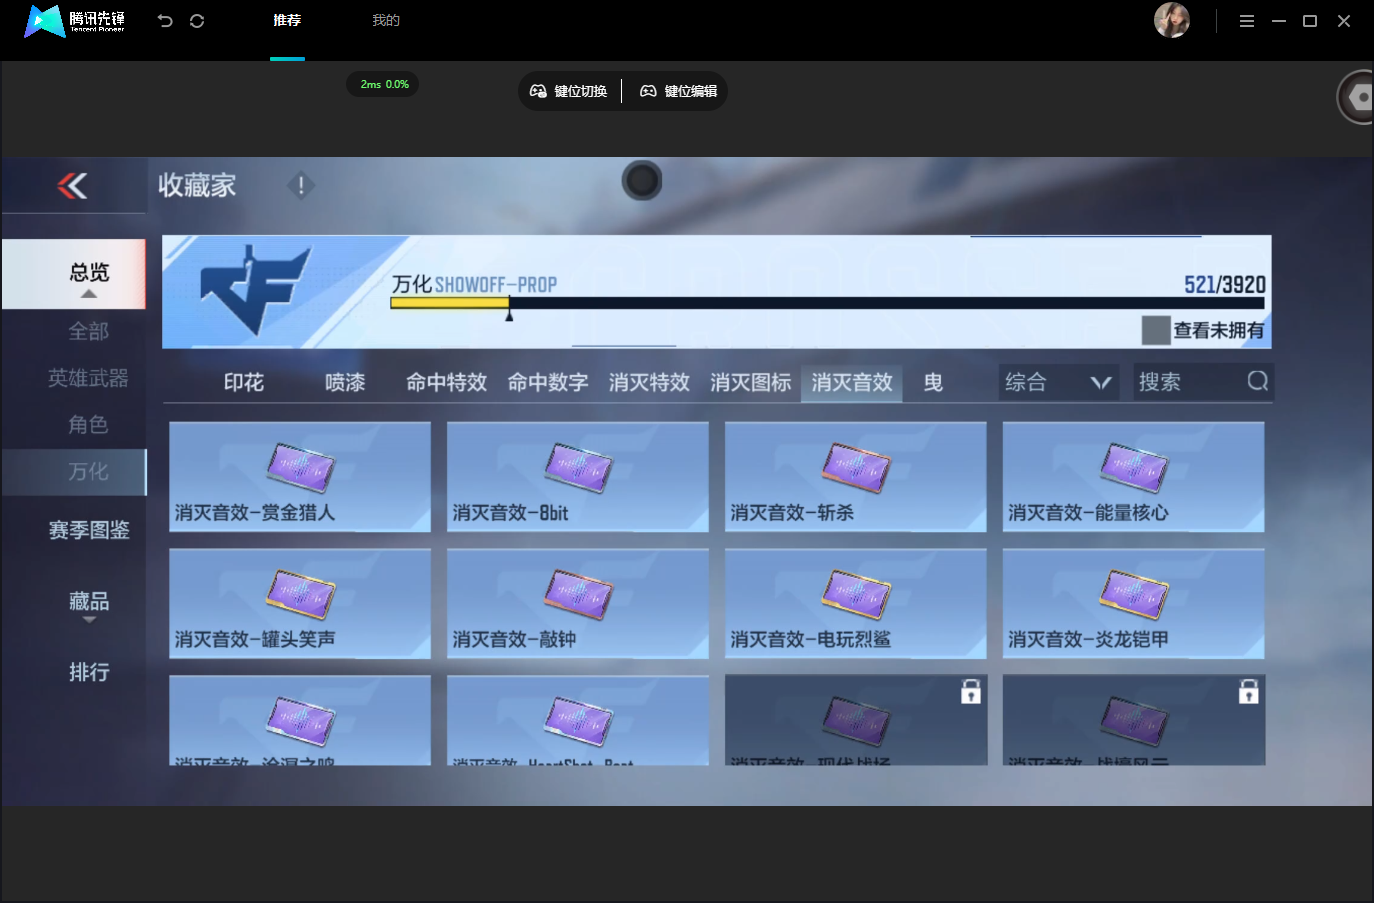Image resolution: width=1374 pixels, height=903 pixels.
Task: Open the 综合 sort dropdown
Action: coord(1059,382)
